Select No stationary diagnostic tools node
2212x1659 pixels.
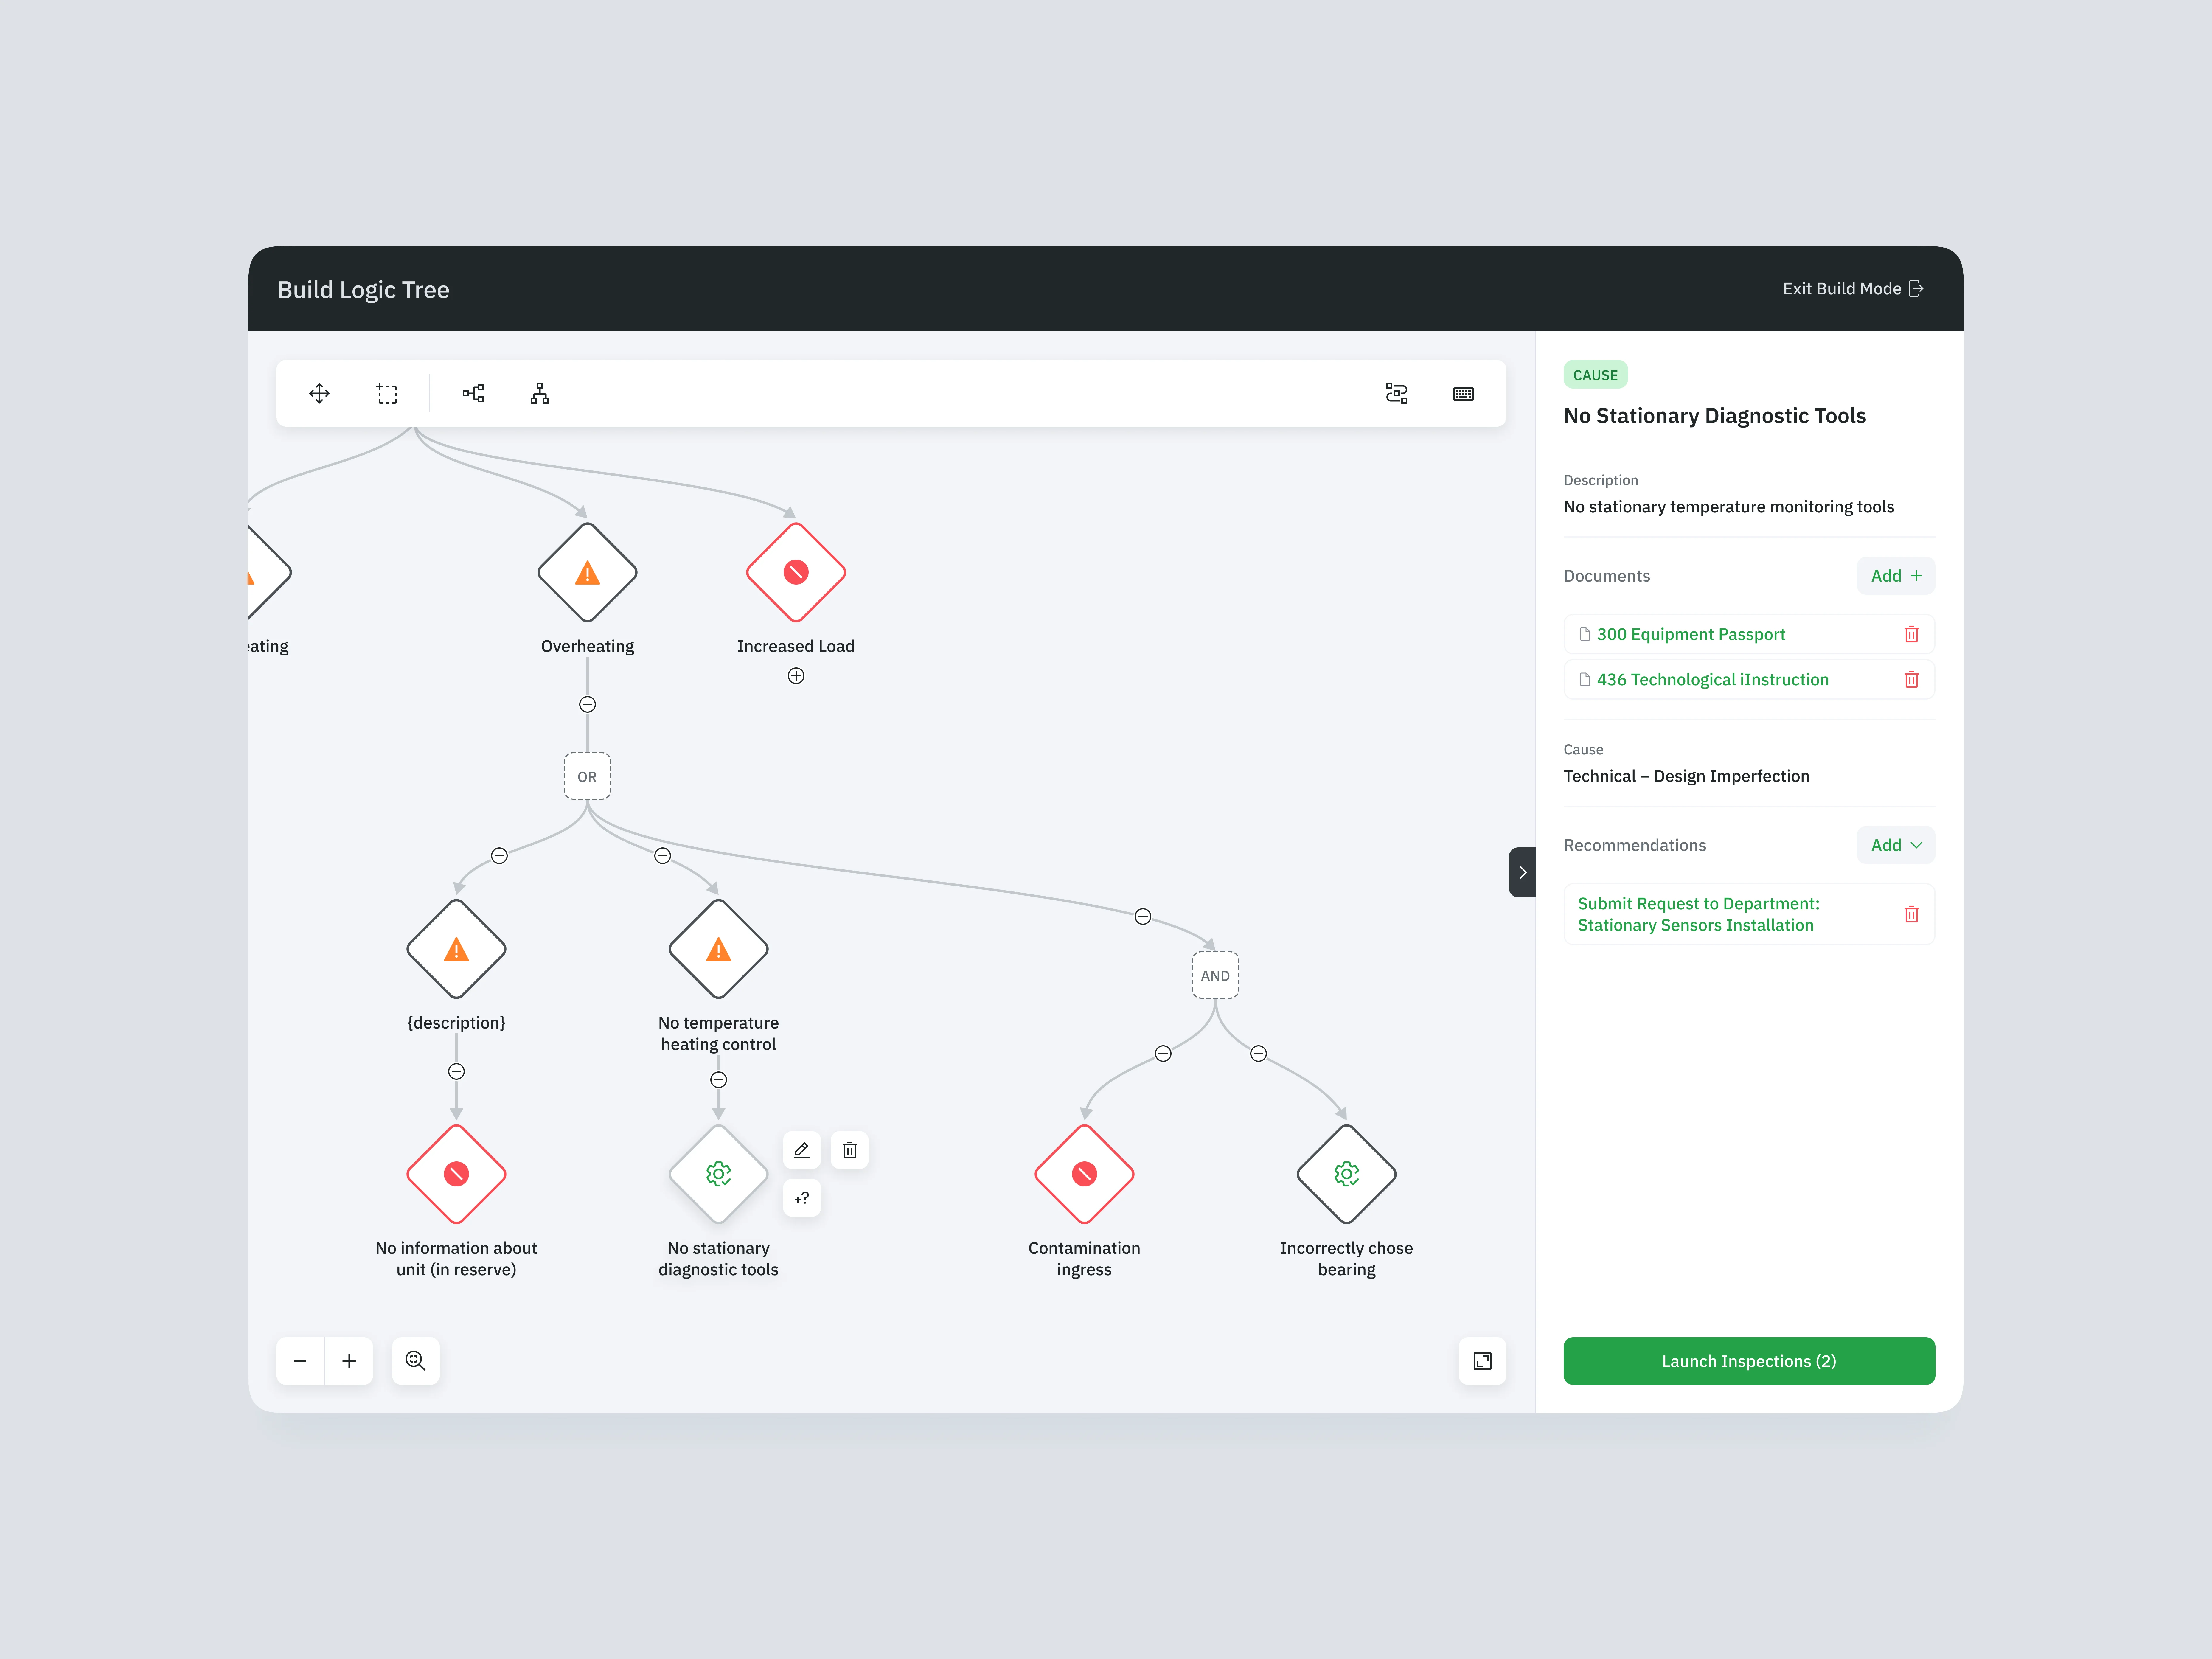coord(718,1174)
